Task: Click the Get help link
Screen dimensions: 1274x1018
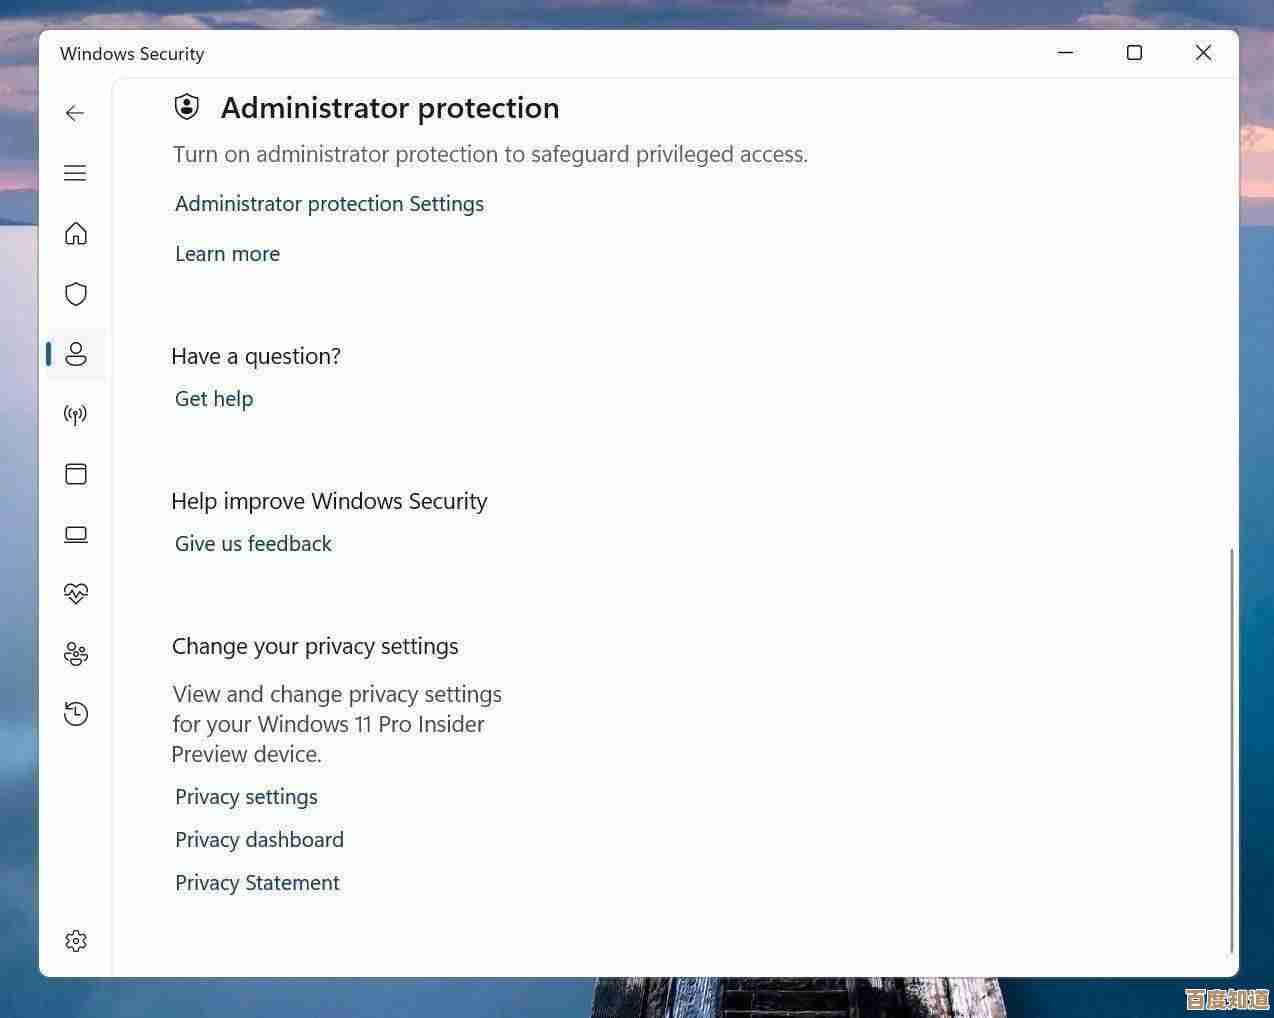Action: click(214, 399)
